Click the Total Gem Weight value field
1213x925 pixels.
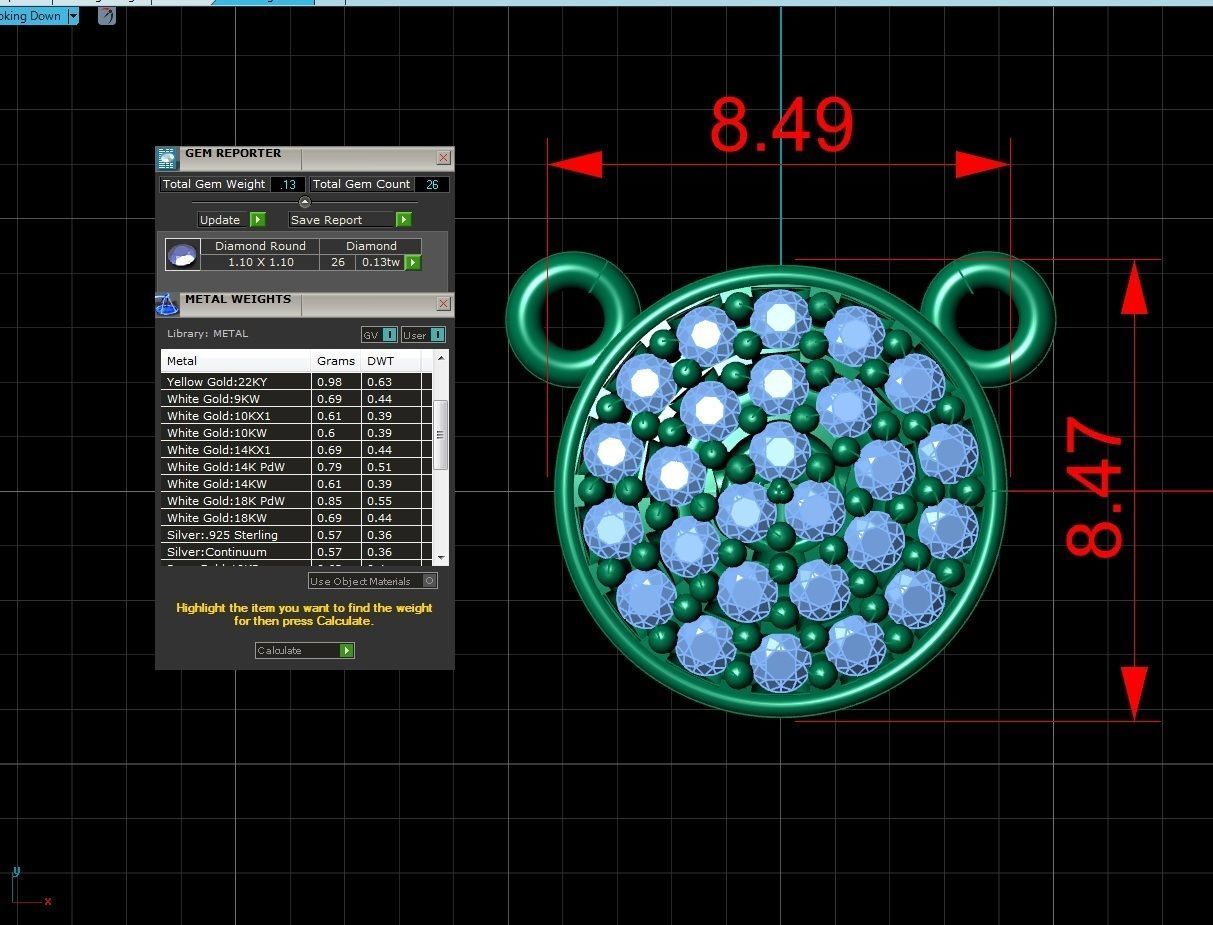click(x=288, y=184)
